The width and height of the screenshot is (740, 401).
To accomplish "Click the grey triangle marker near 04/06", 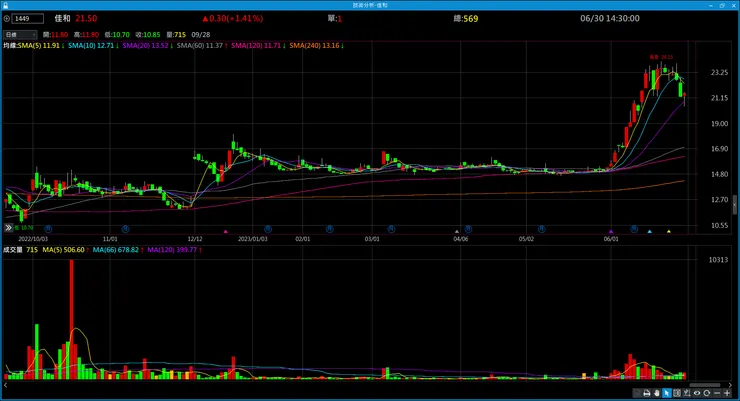I will click(456, 232).
